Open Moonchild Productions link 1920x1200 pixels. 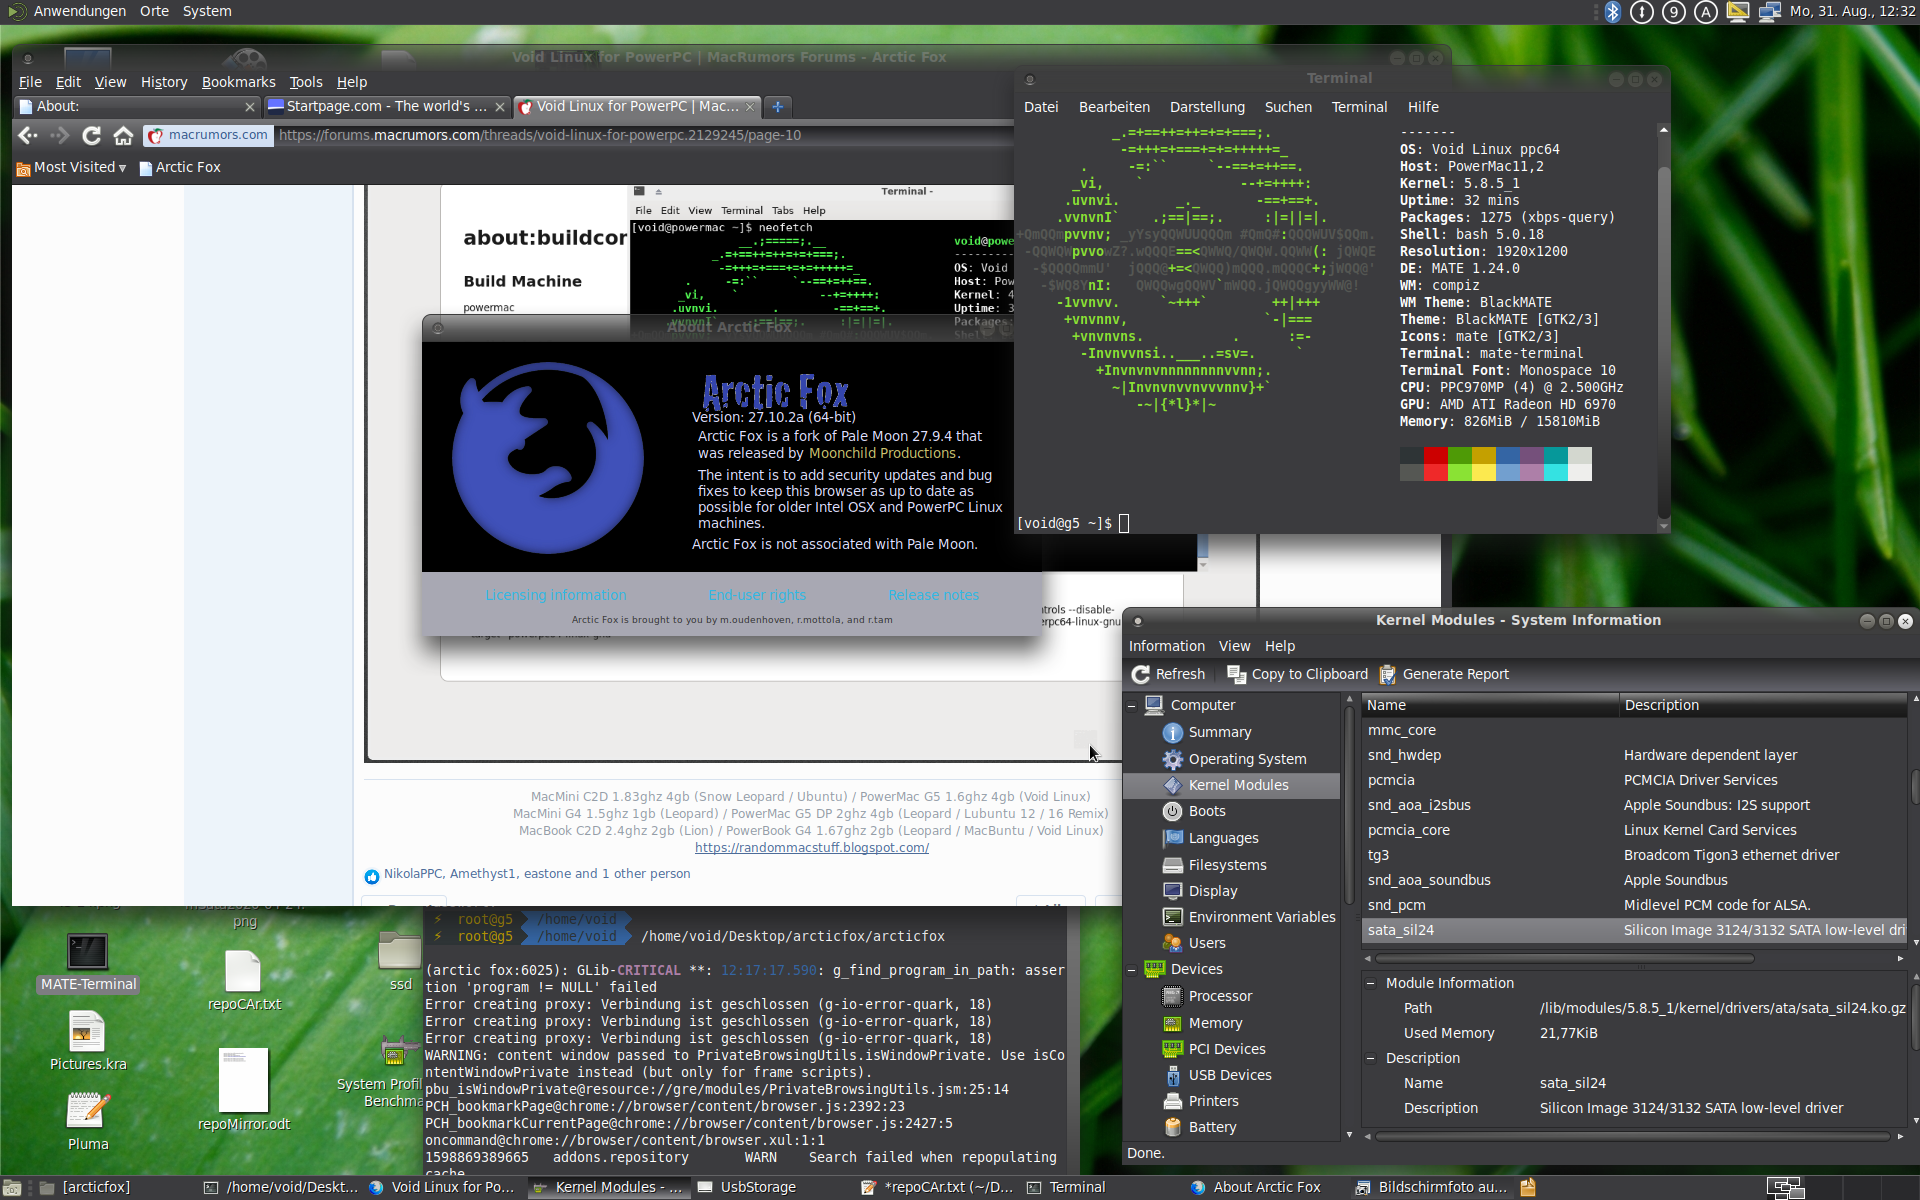(x=882, y=453)
